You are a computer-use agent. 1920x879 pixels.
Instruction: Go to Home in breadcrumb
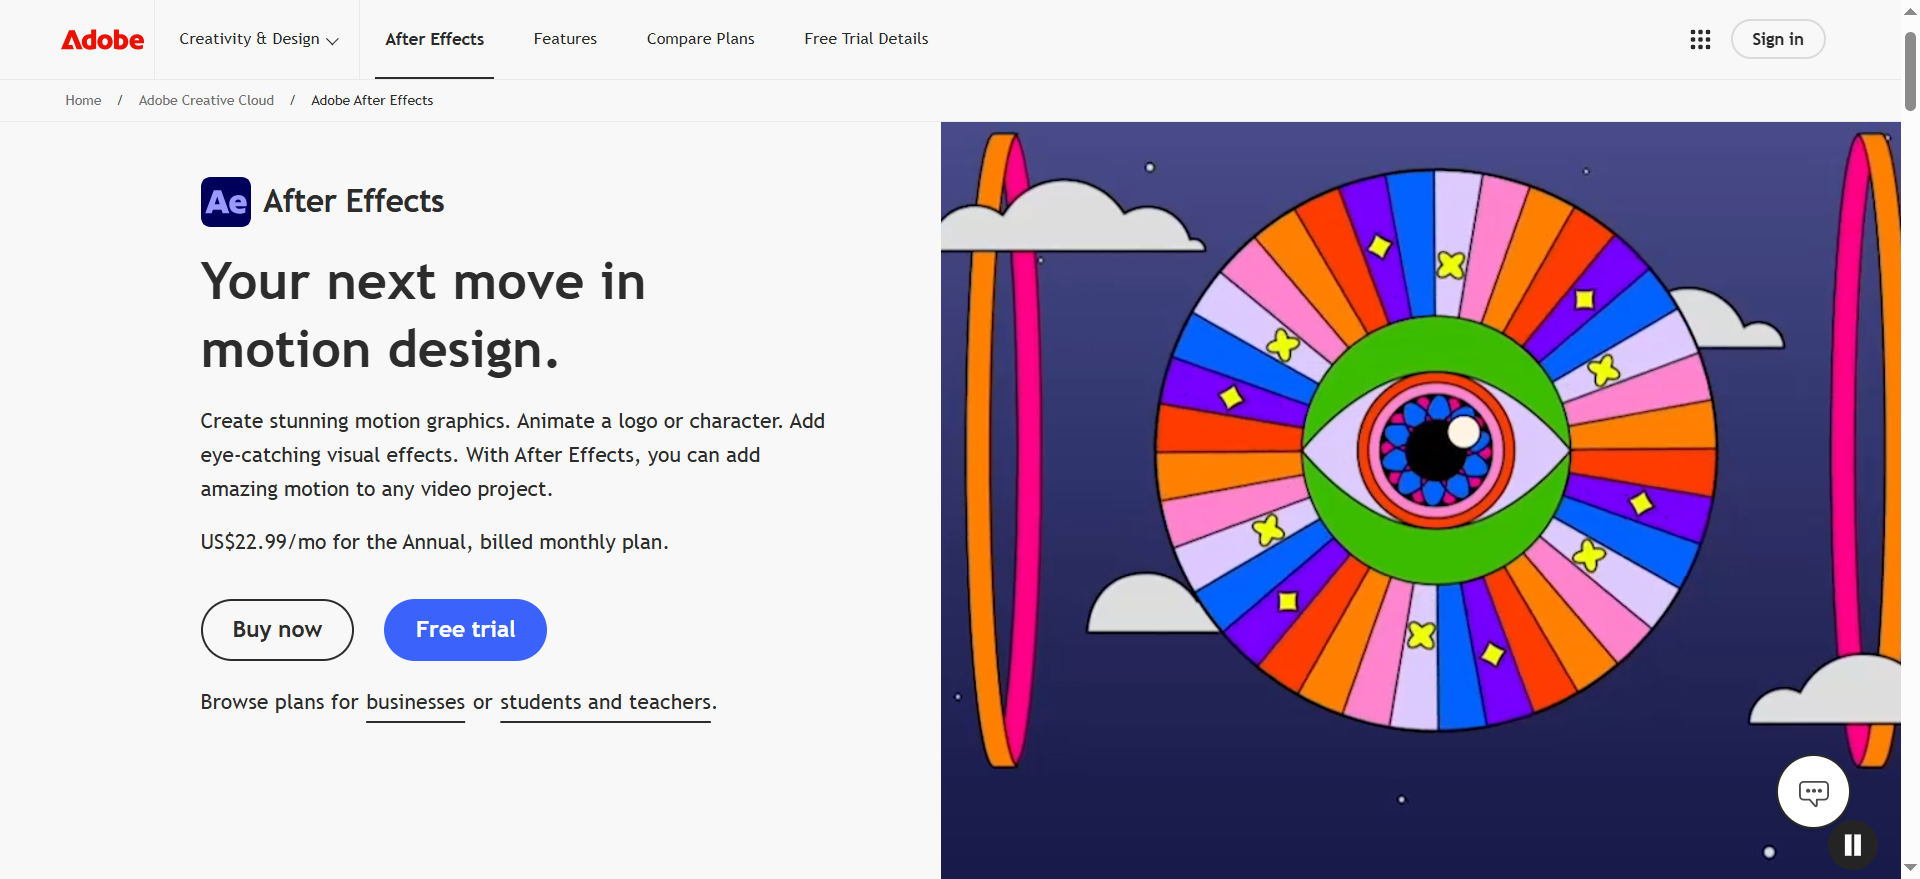pyautogui.click(x=83, y=101)
